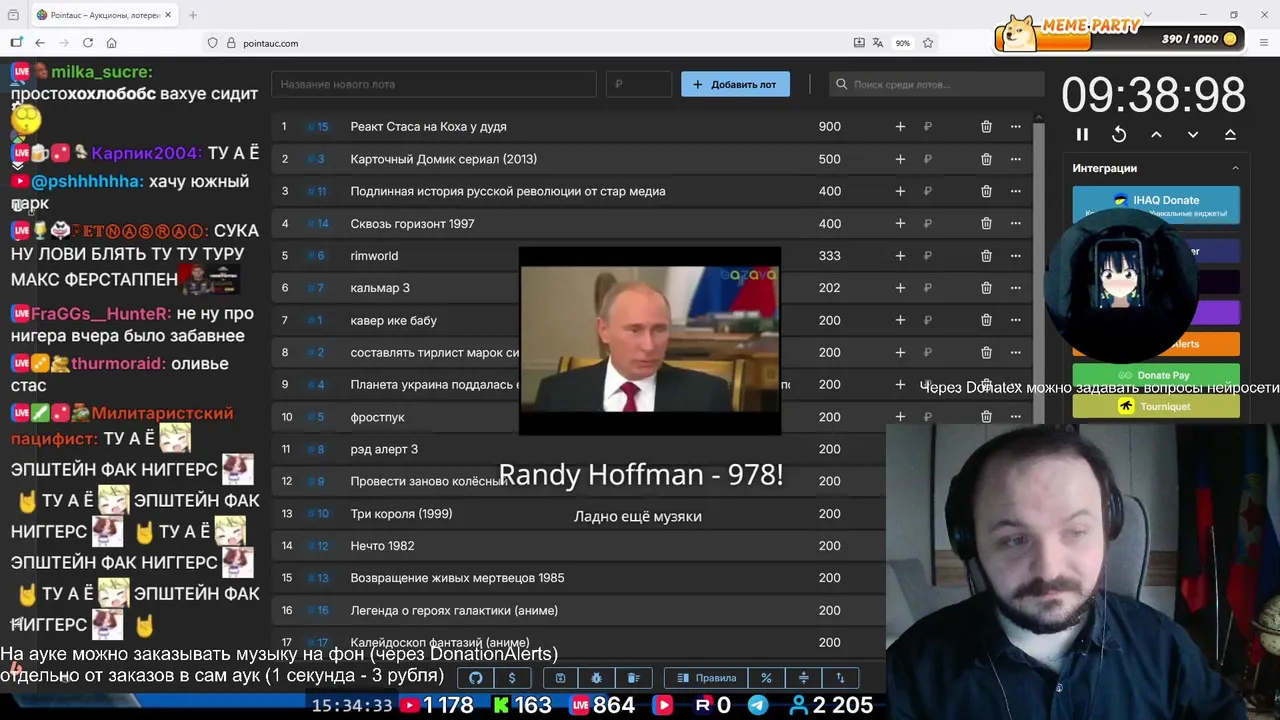Image resolution: width=1280 pixels, height=720 pixels.
Task: Click the bug report icon
Action: pyautogui.click(x=597, y=678)
